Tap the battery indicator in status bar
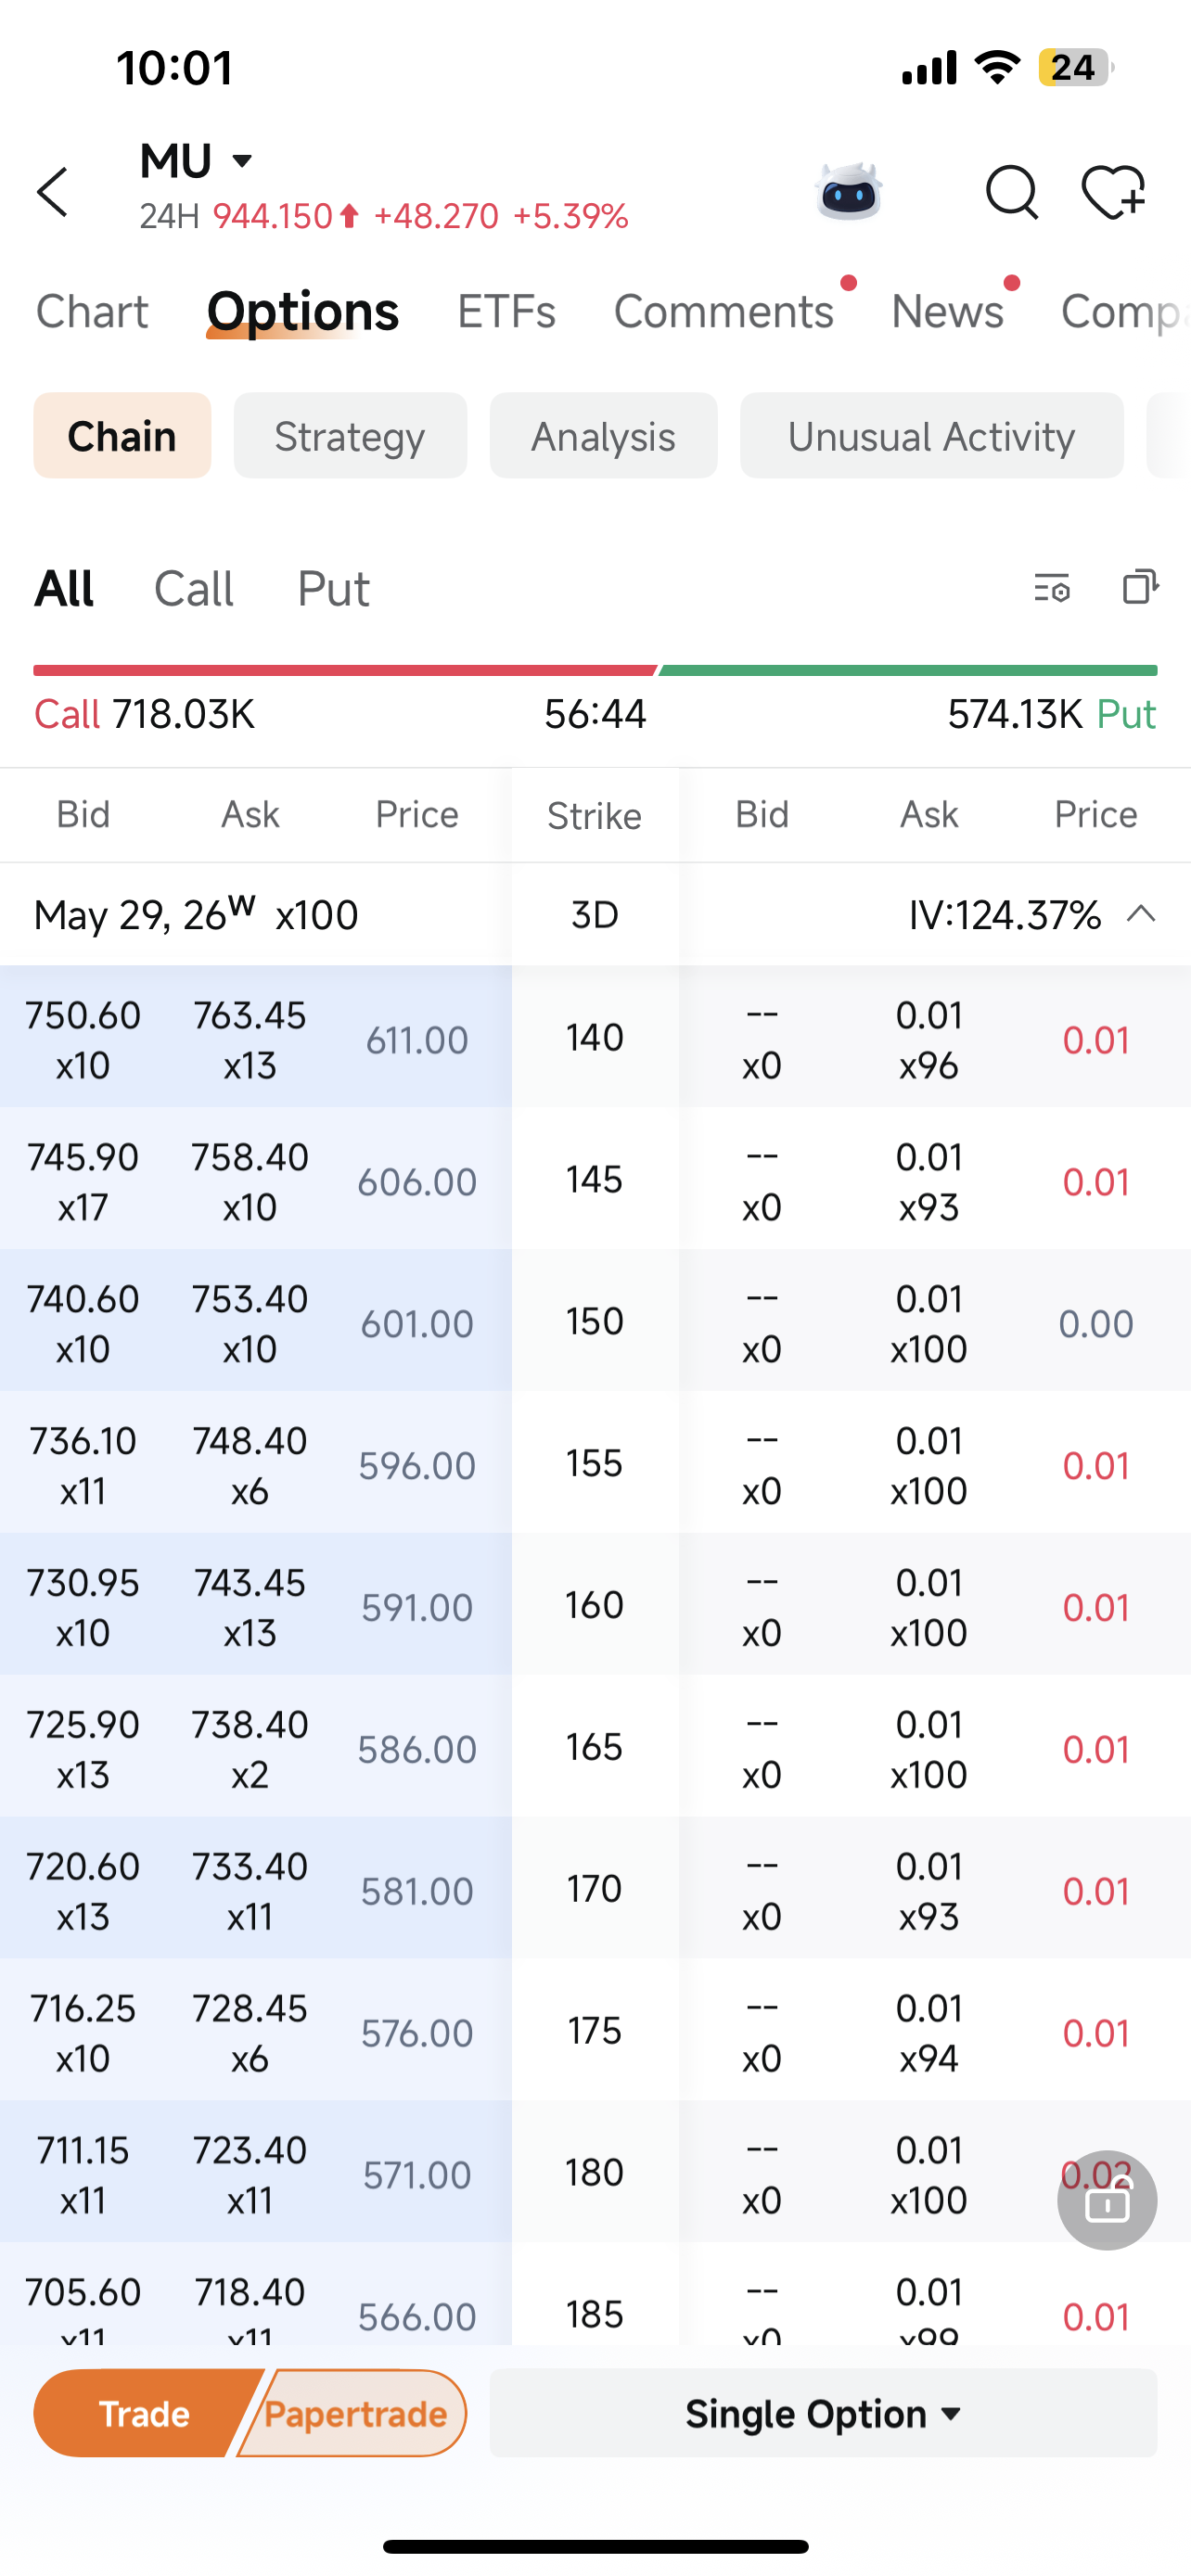 [x=1075, y=67]
